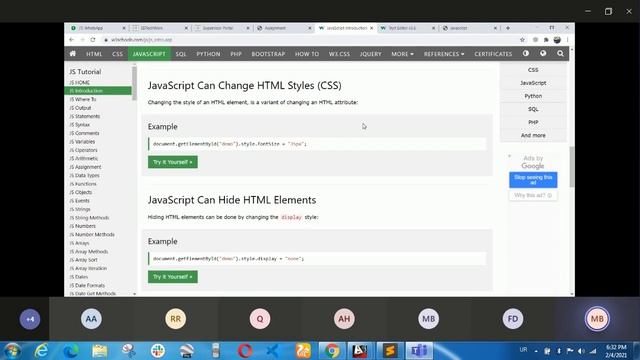Open JS Array Methods in the sidebar

pyautogui.click(x=89, y=251)
